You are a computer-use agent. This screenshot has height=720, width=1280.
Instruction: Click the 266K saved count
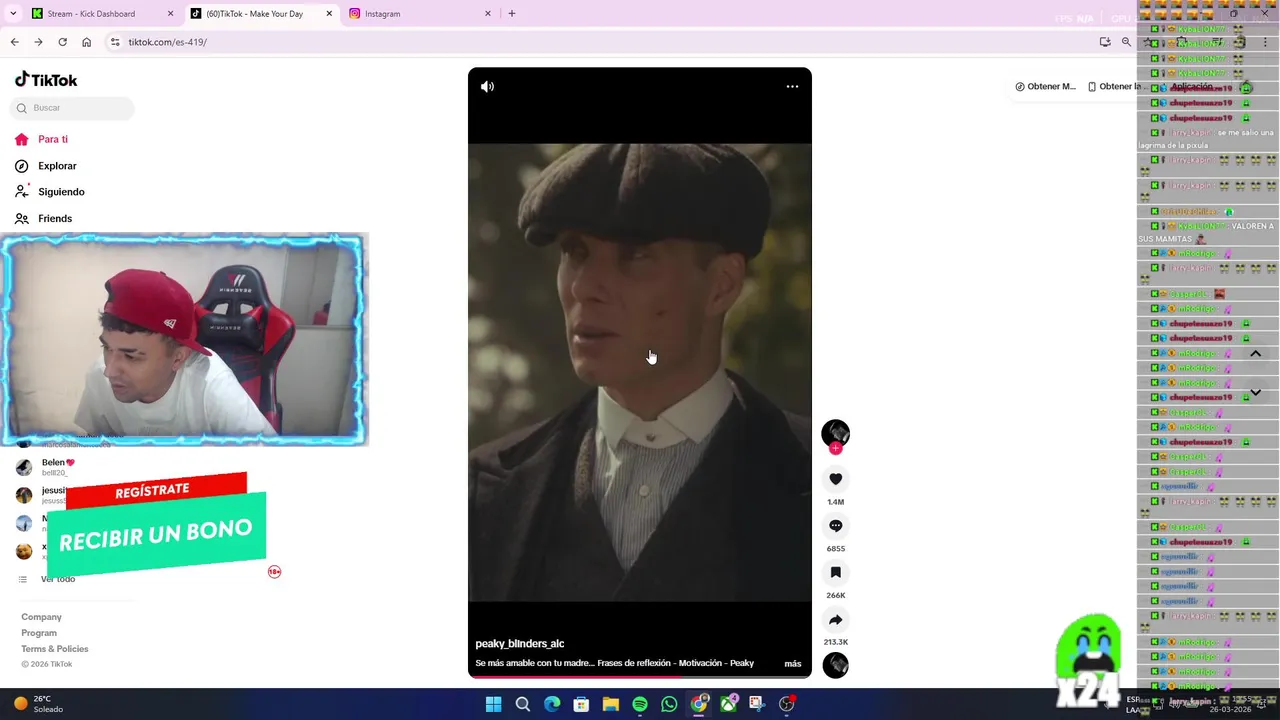click(835, 596)
